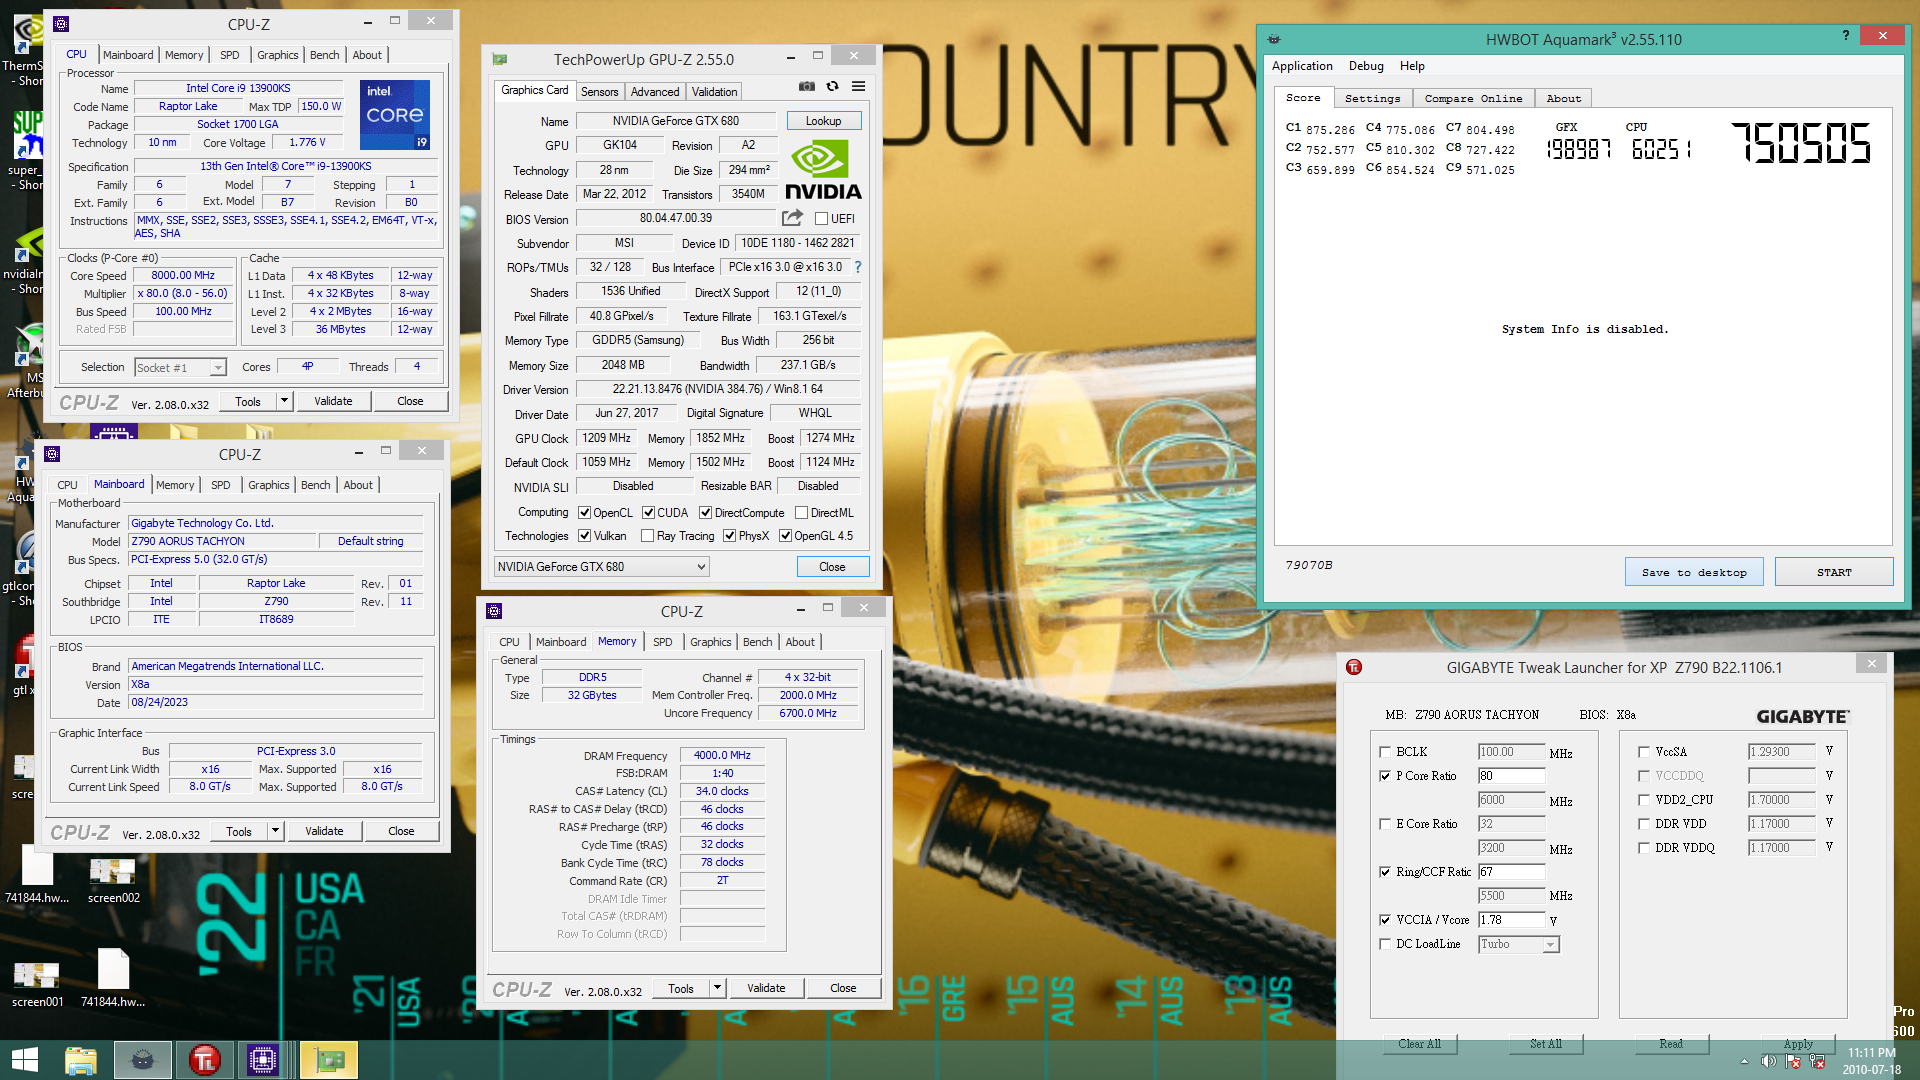Viewport: 1920px width, 1080px height.
Task: Enable the E Core Ratio checkbox
Action: [x=1385, y=824]
